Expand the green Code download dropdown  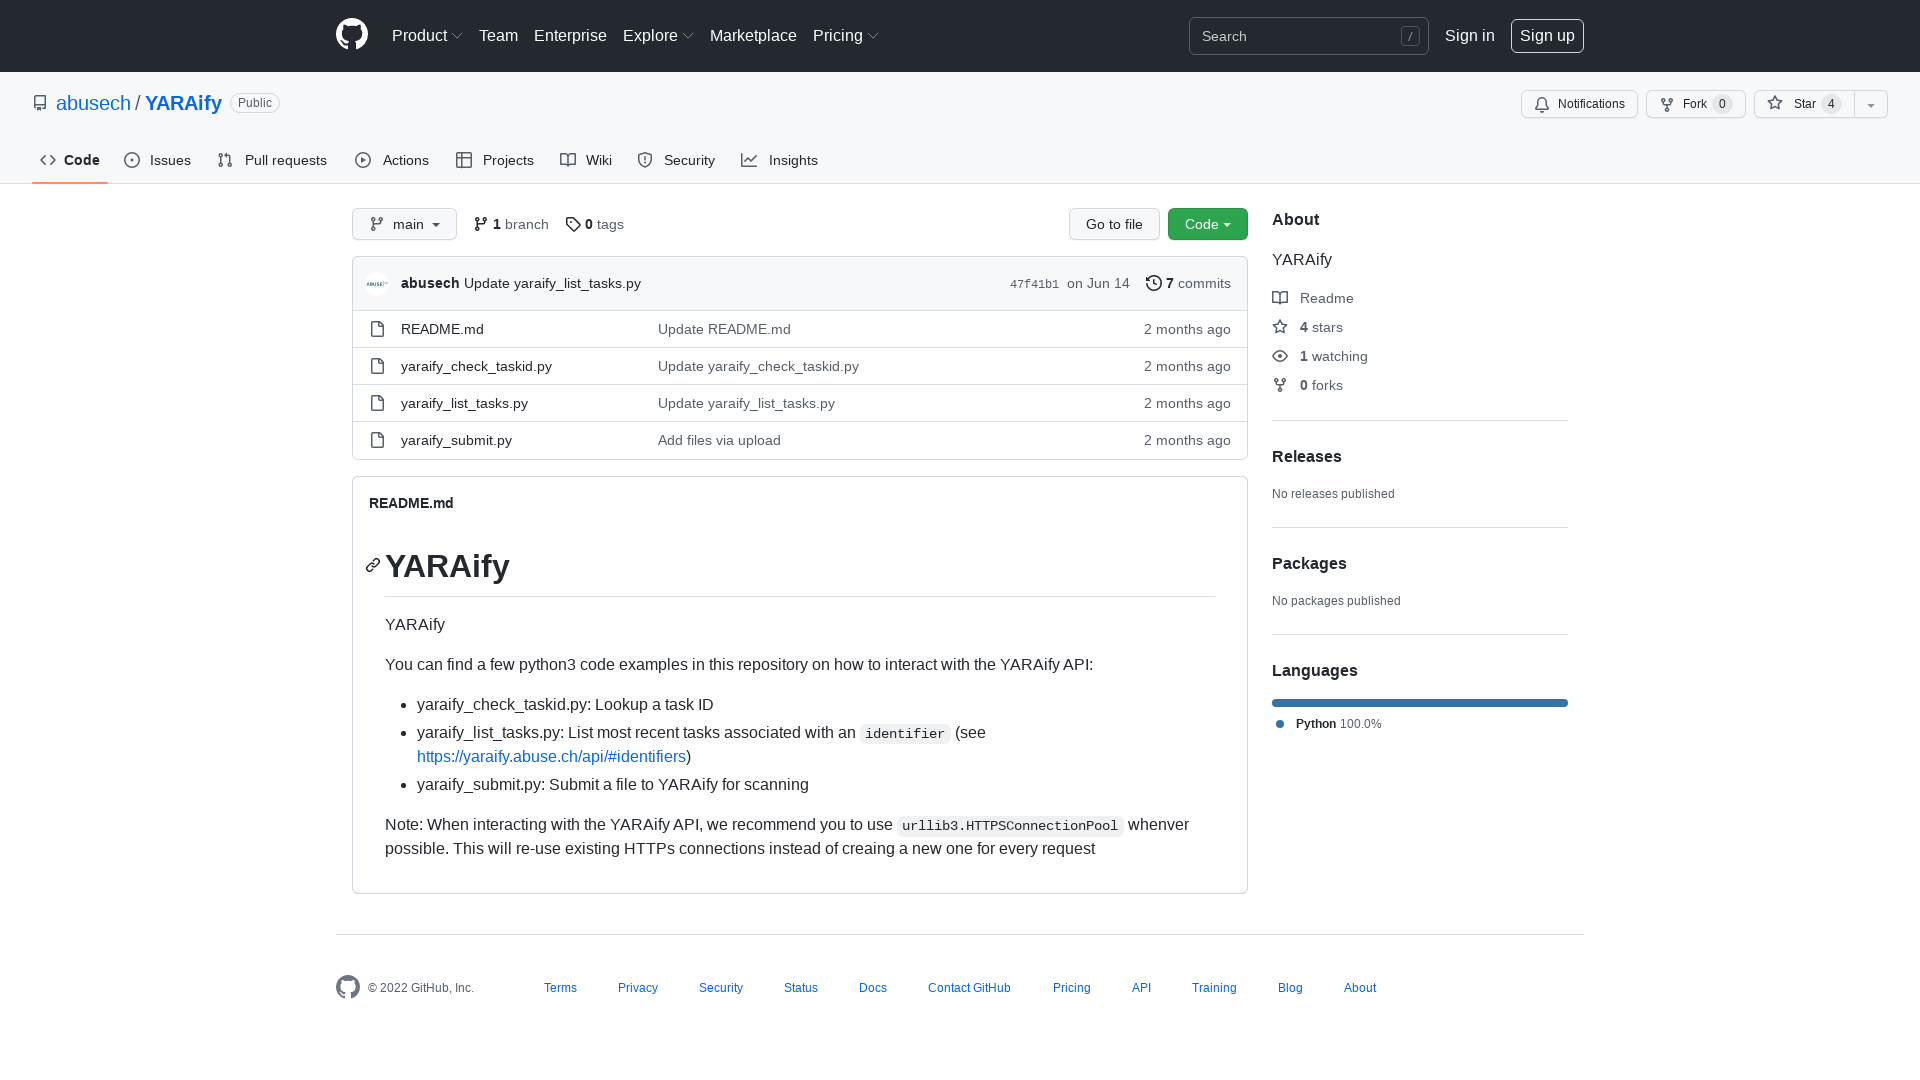(1207, 224)
